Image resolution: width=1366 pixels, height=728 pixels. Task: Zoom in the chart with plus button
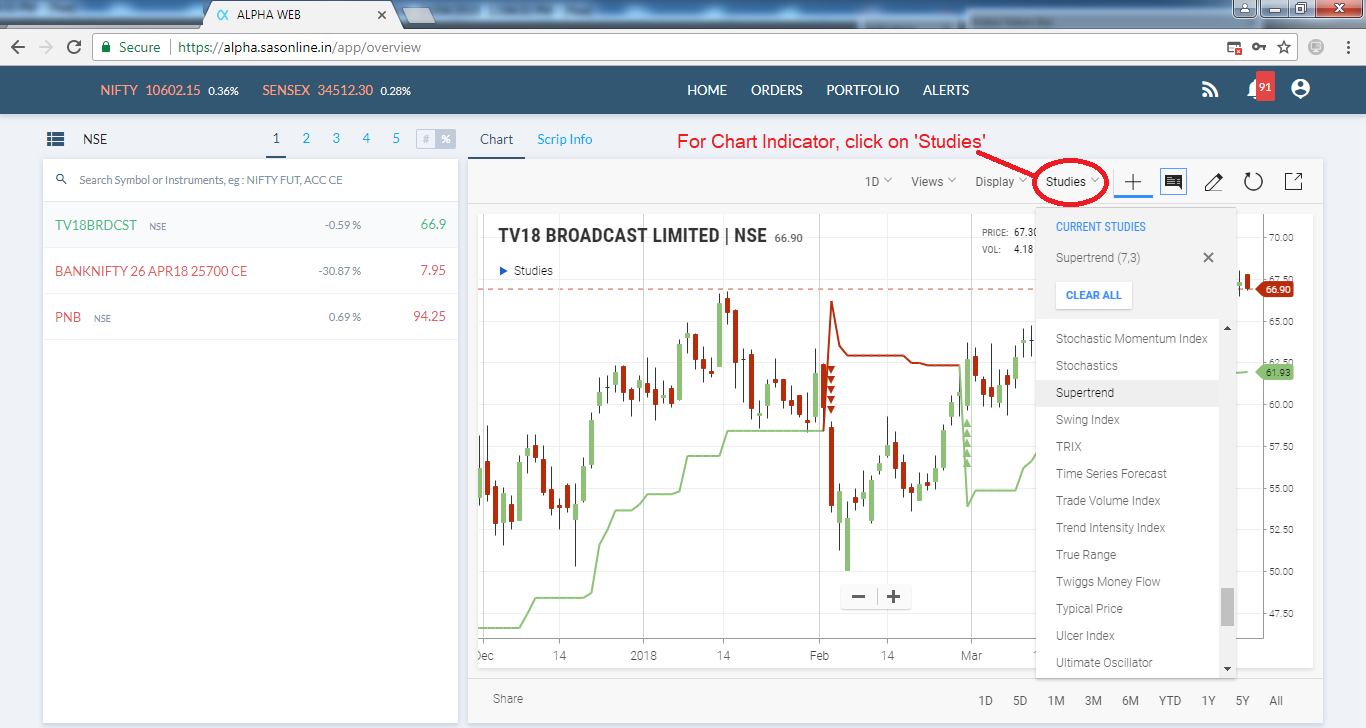tap(894, 597)
